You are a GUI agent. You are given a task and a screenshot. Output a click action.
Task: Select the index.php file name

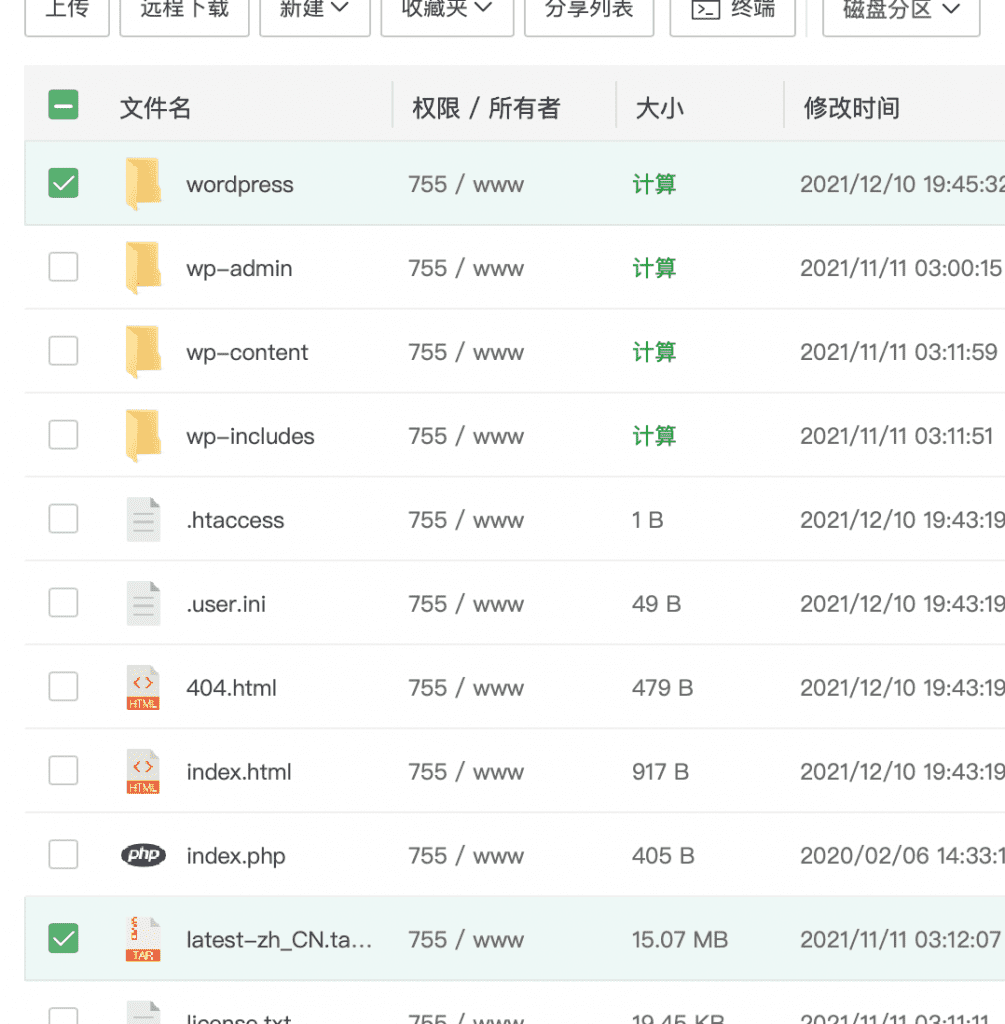click(236, 856)
